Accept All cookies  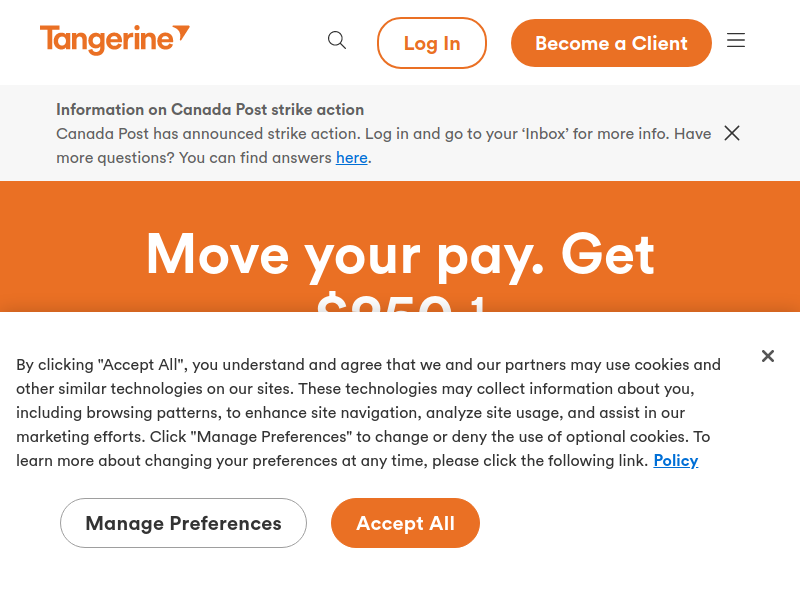(405, 523)
